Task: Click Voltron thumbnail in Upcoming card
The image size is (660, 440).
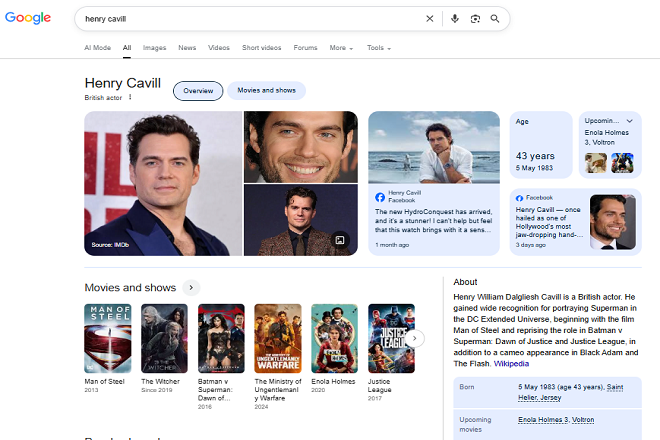Action: click(x=622, y=163)
